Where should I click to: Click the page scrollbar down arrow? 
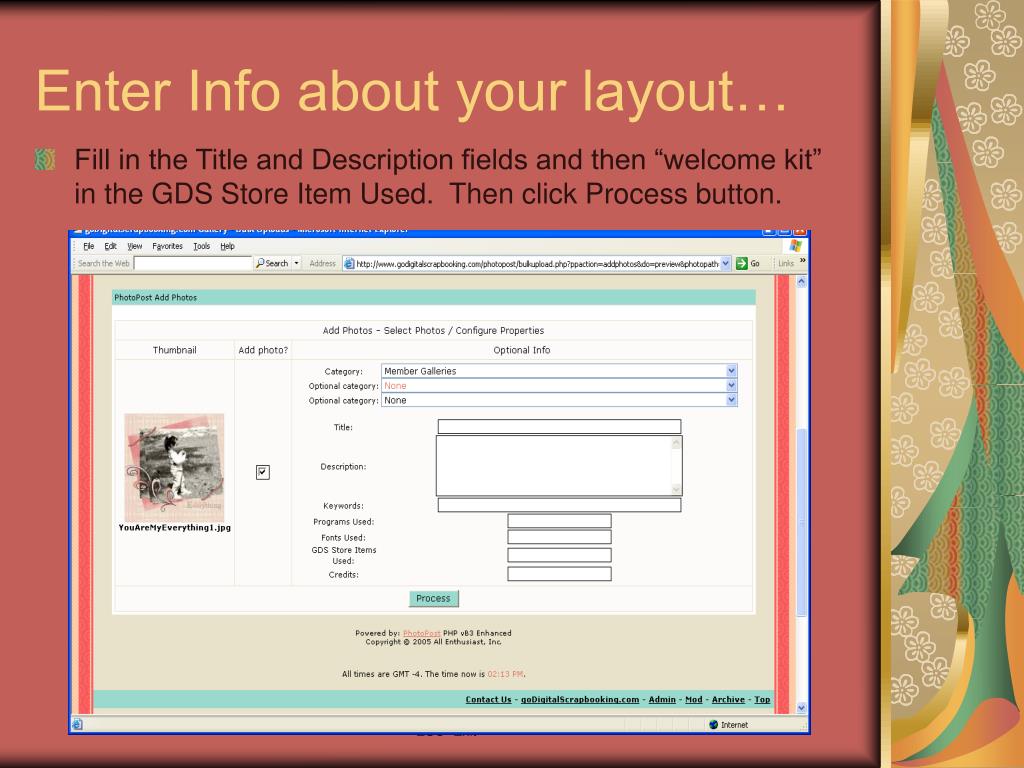(802, 708)
